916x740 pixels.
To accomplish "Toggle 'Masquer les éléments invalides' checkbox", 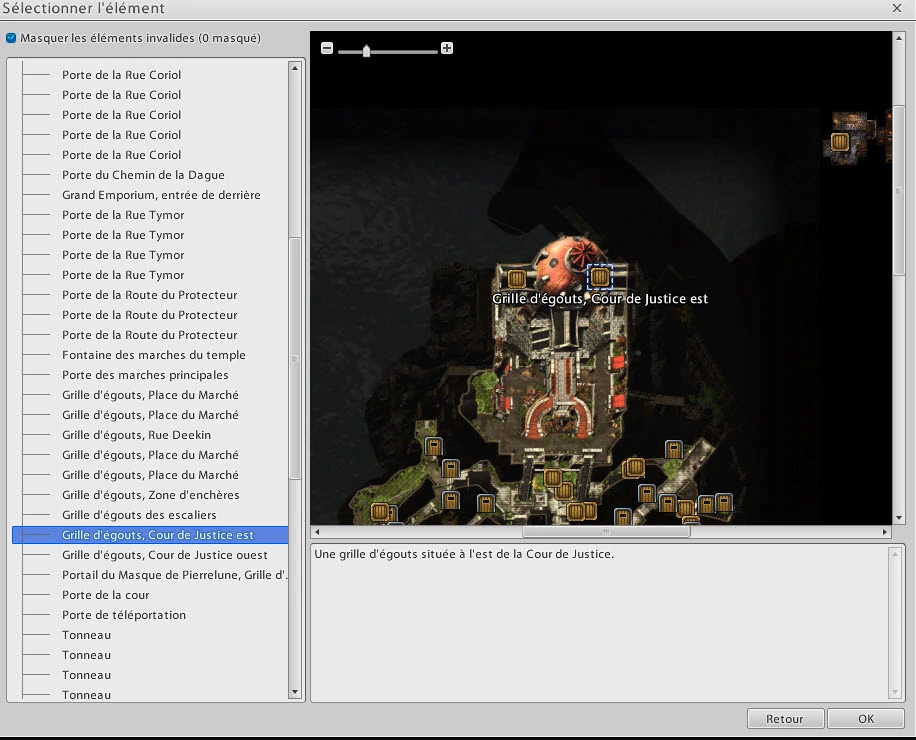I will [x=11, y=38].
